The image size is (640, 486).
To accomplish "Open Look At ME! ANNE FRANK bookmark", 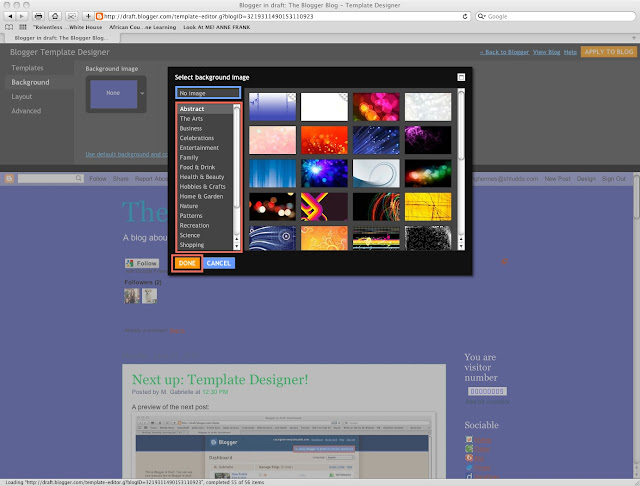I will (217, 27).
